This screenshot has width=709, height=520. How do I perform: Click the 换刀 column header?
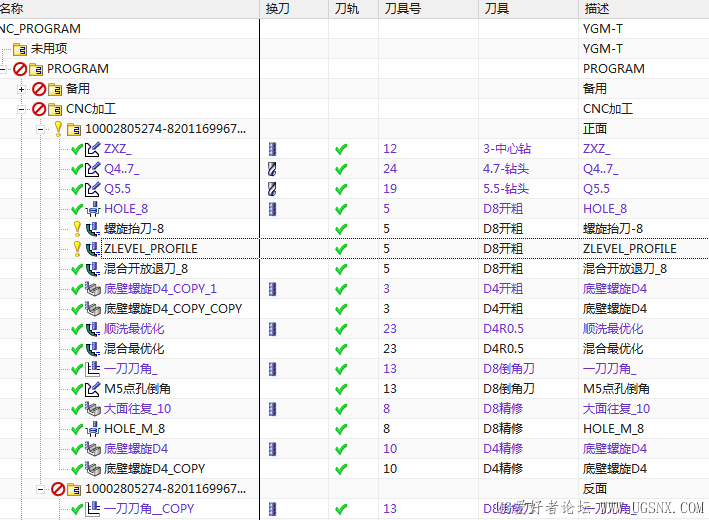[294, 9]
